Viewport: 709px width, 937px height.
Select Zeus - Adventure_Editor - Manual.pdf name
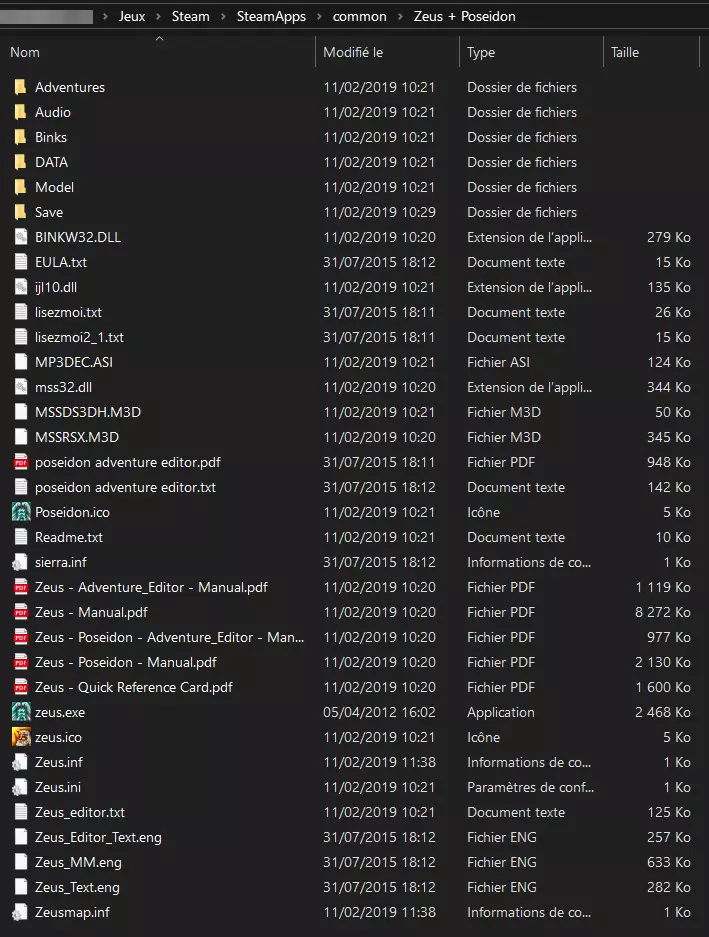(x=151, y=587)
